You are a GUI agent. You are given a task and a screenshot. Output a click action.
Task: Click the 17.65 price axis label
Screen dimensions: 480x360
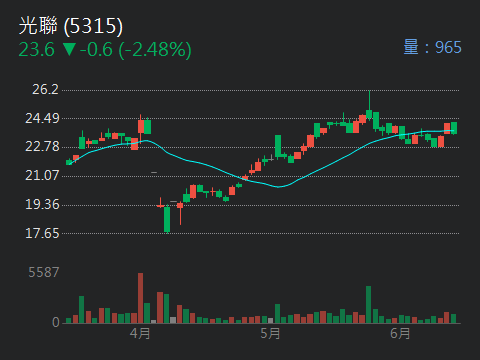(42, 233)
